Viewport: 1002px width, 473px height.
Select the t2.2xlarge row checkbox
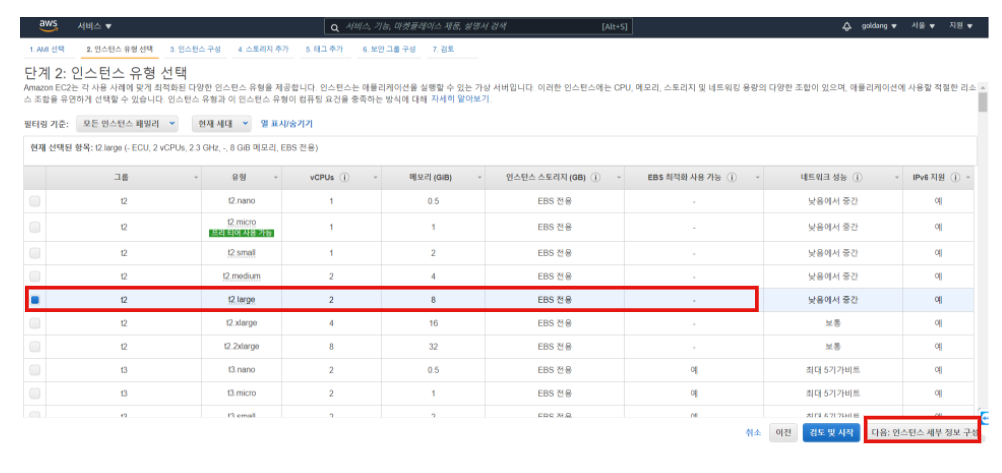coord(35,346)
